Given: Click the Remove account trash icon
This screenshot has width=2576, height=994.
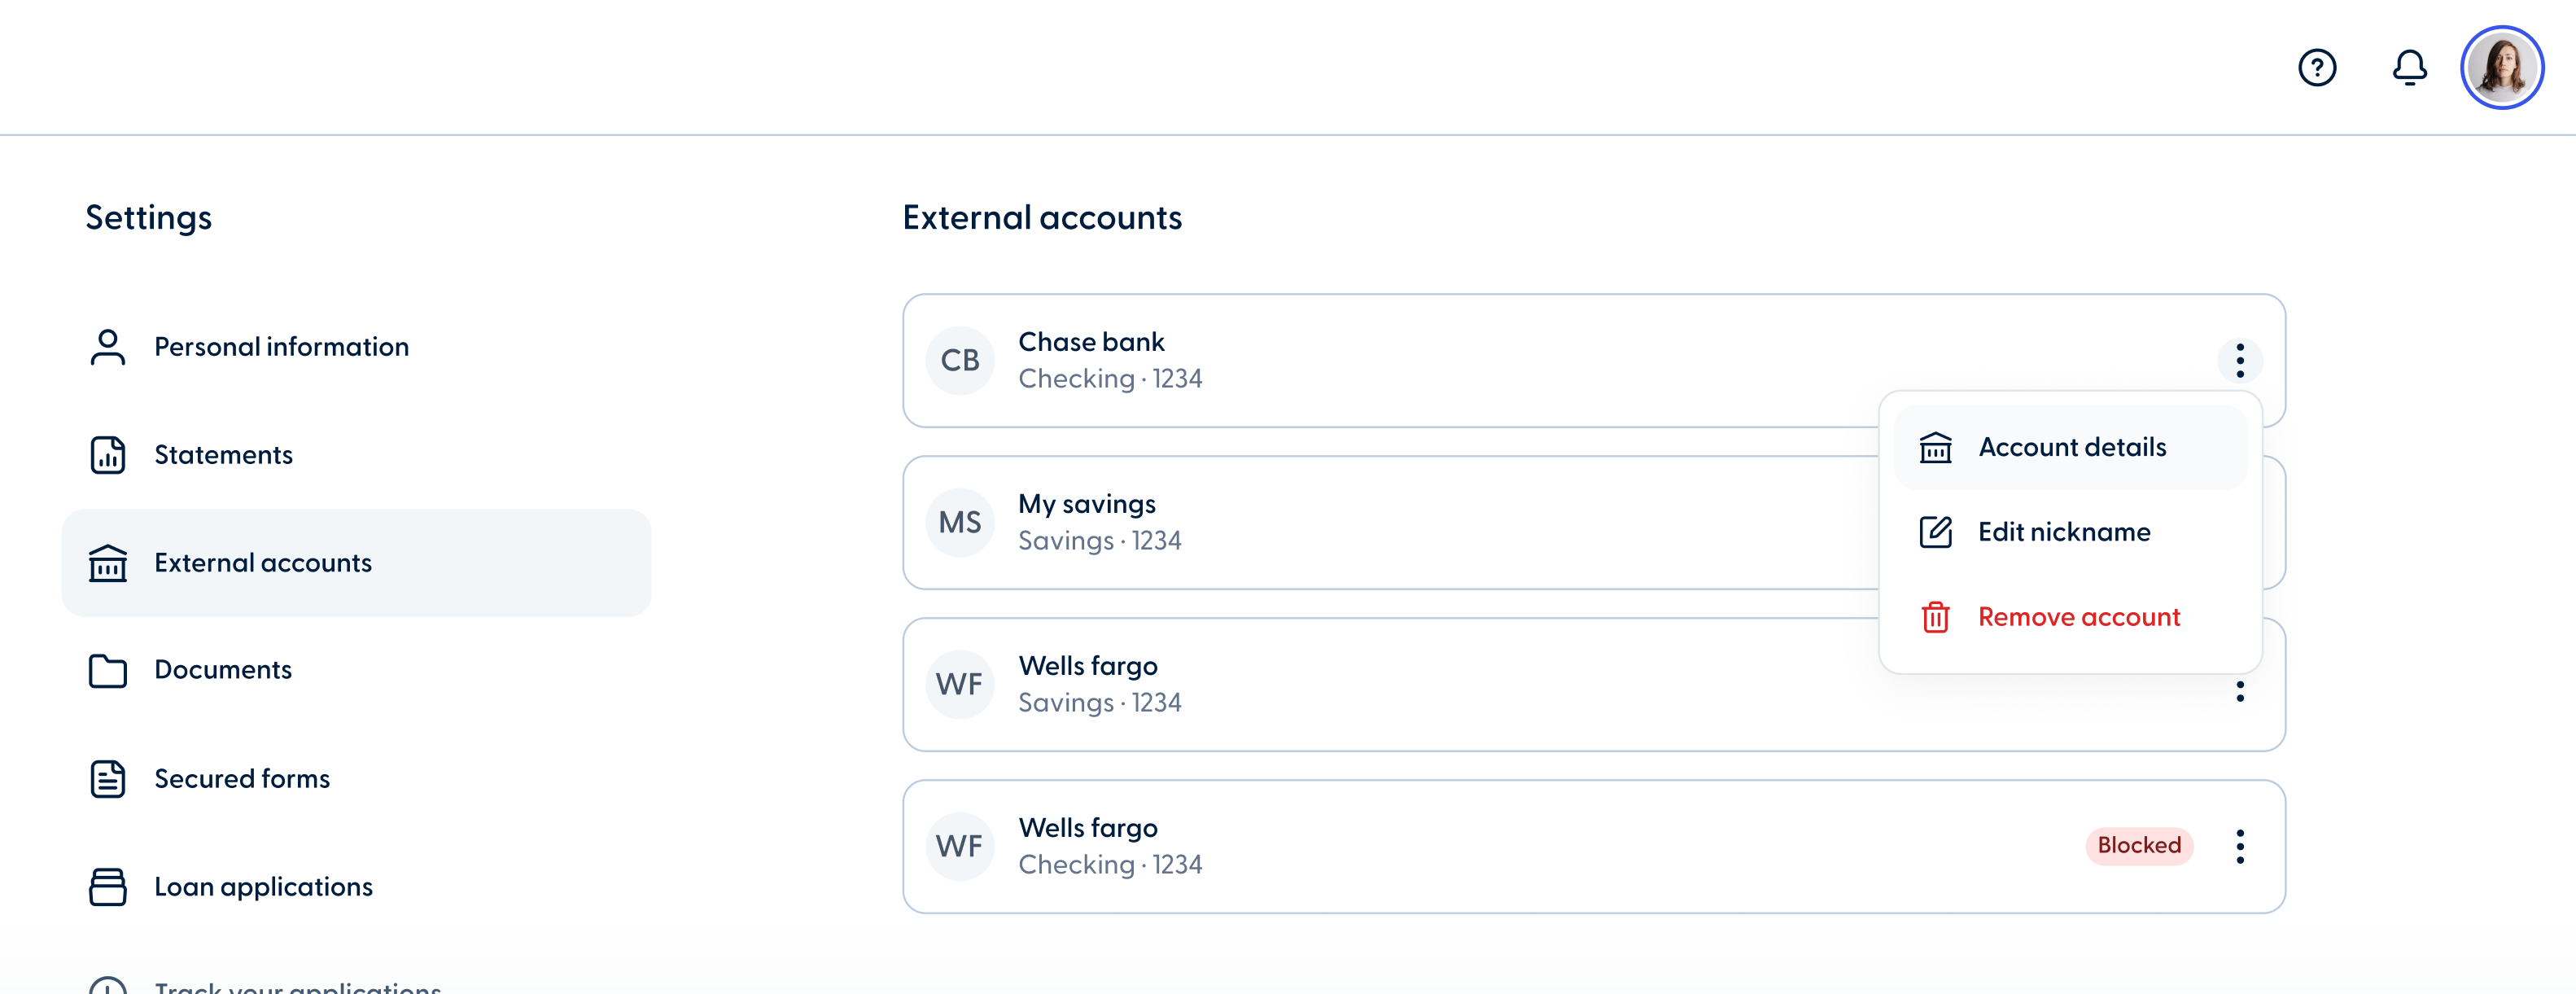Looking at the screenshot, I should point(1936,618).
